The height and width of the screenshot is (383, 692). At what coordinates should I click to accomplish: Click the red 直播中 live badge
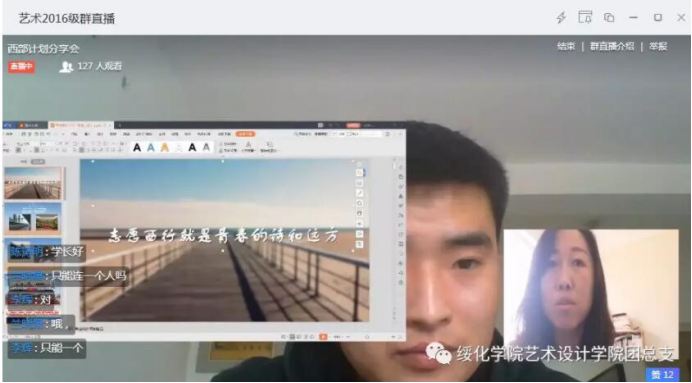21,67
